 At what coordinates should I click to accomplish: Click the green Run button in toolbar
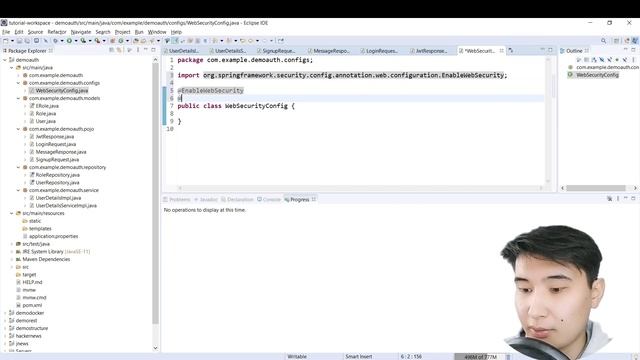pos(69,41)
